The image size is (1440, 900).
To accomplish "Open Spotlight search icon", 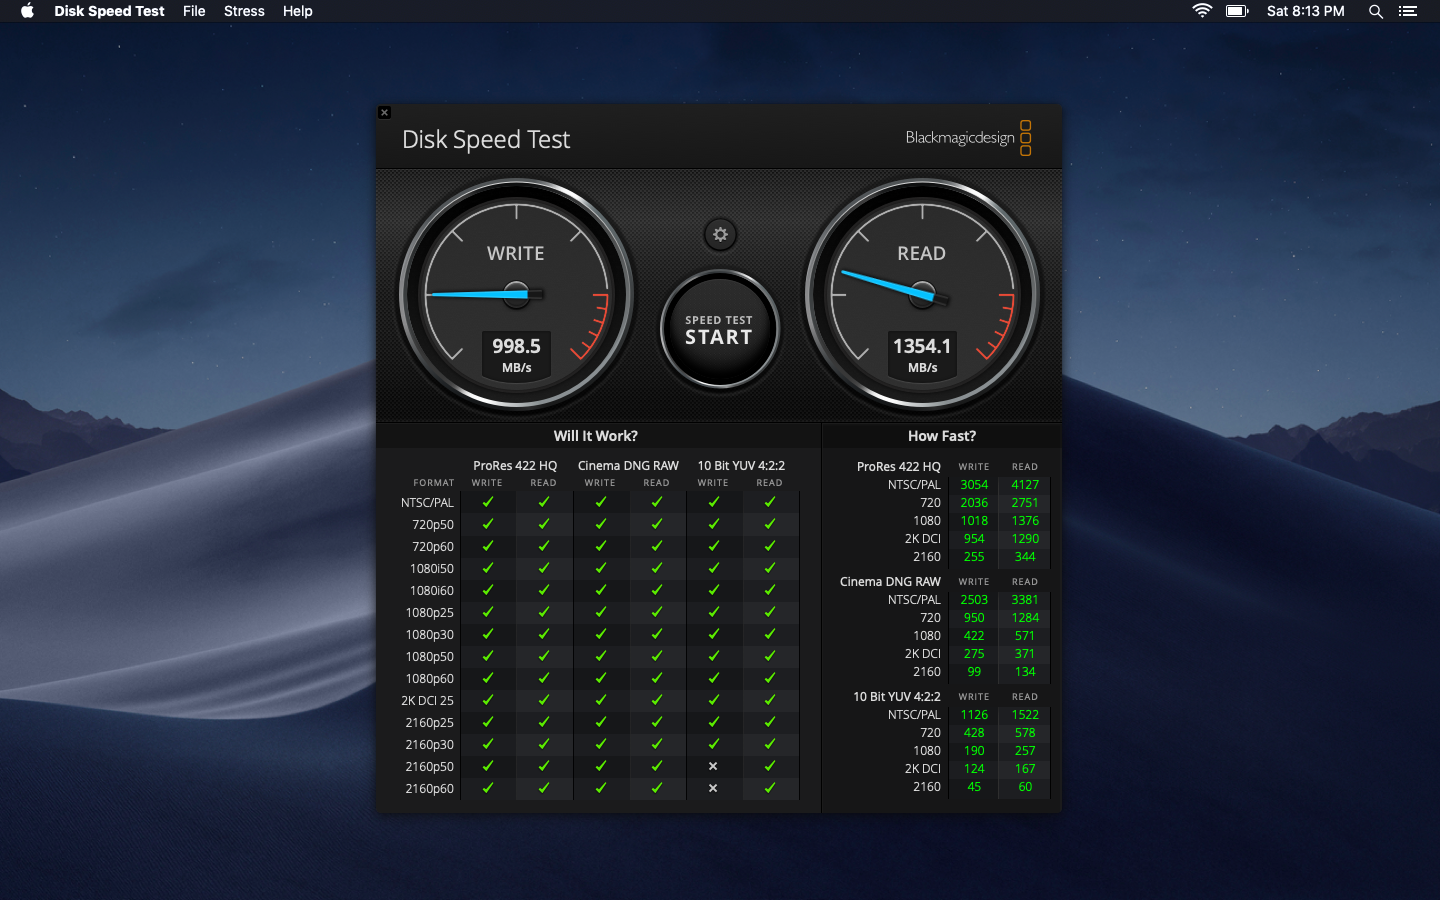I will pos(1376,11).
